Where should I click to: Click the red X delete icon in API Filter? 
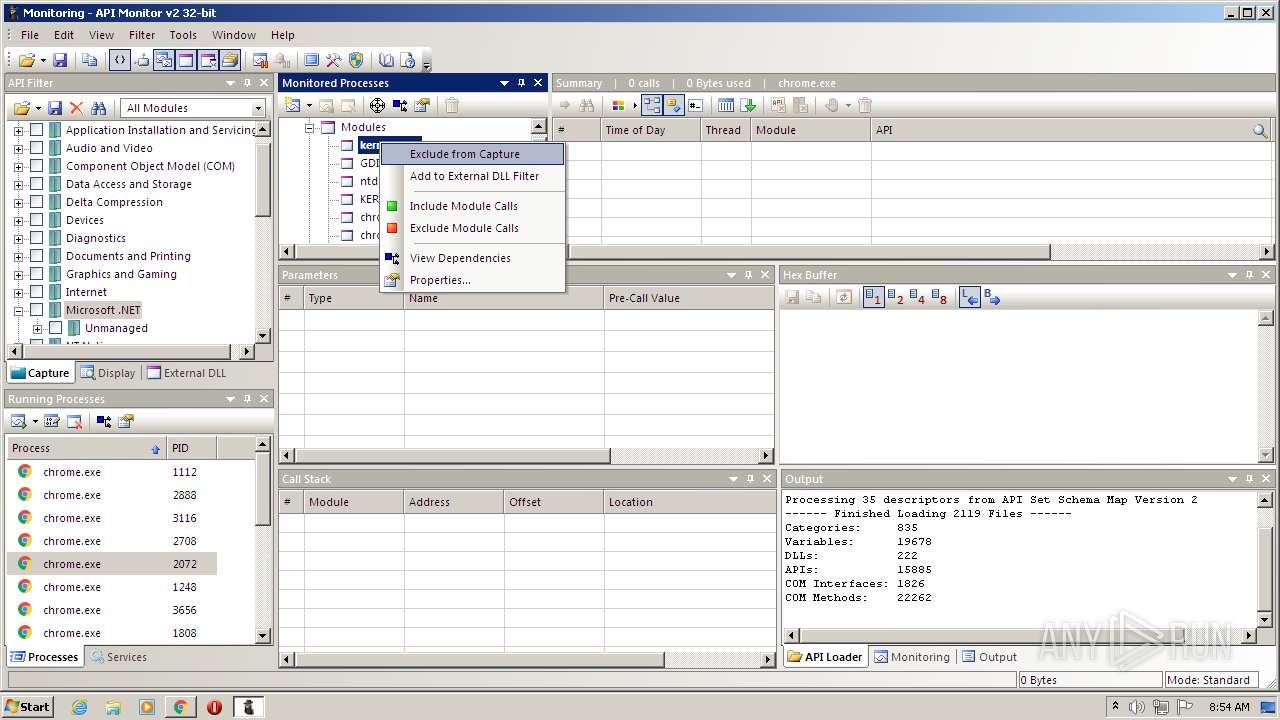(x=76, y=108)
